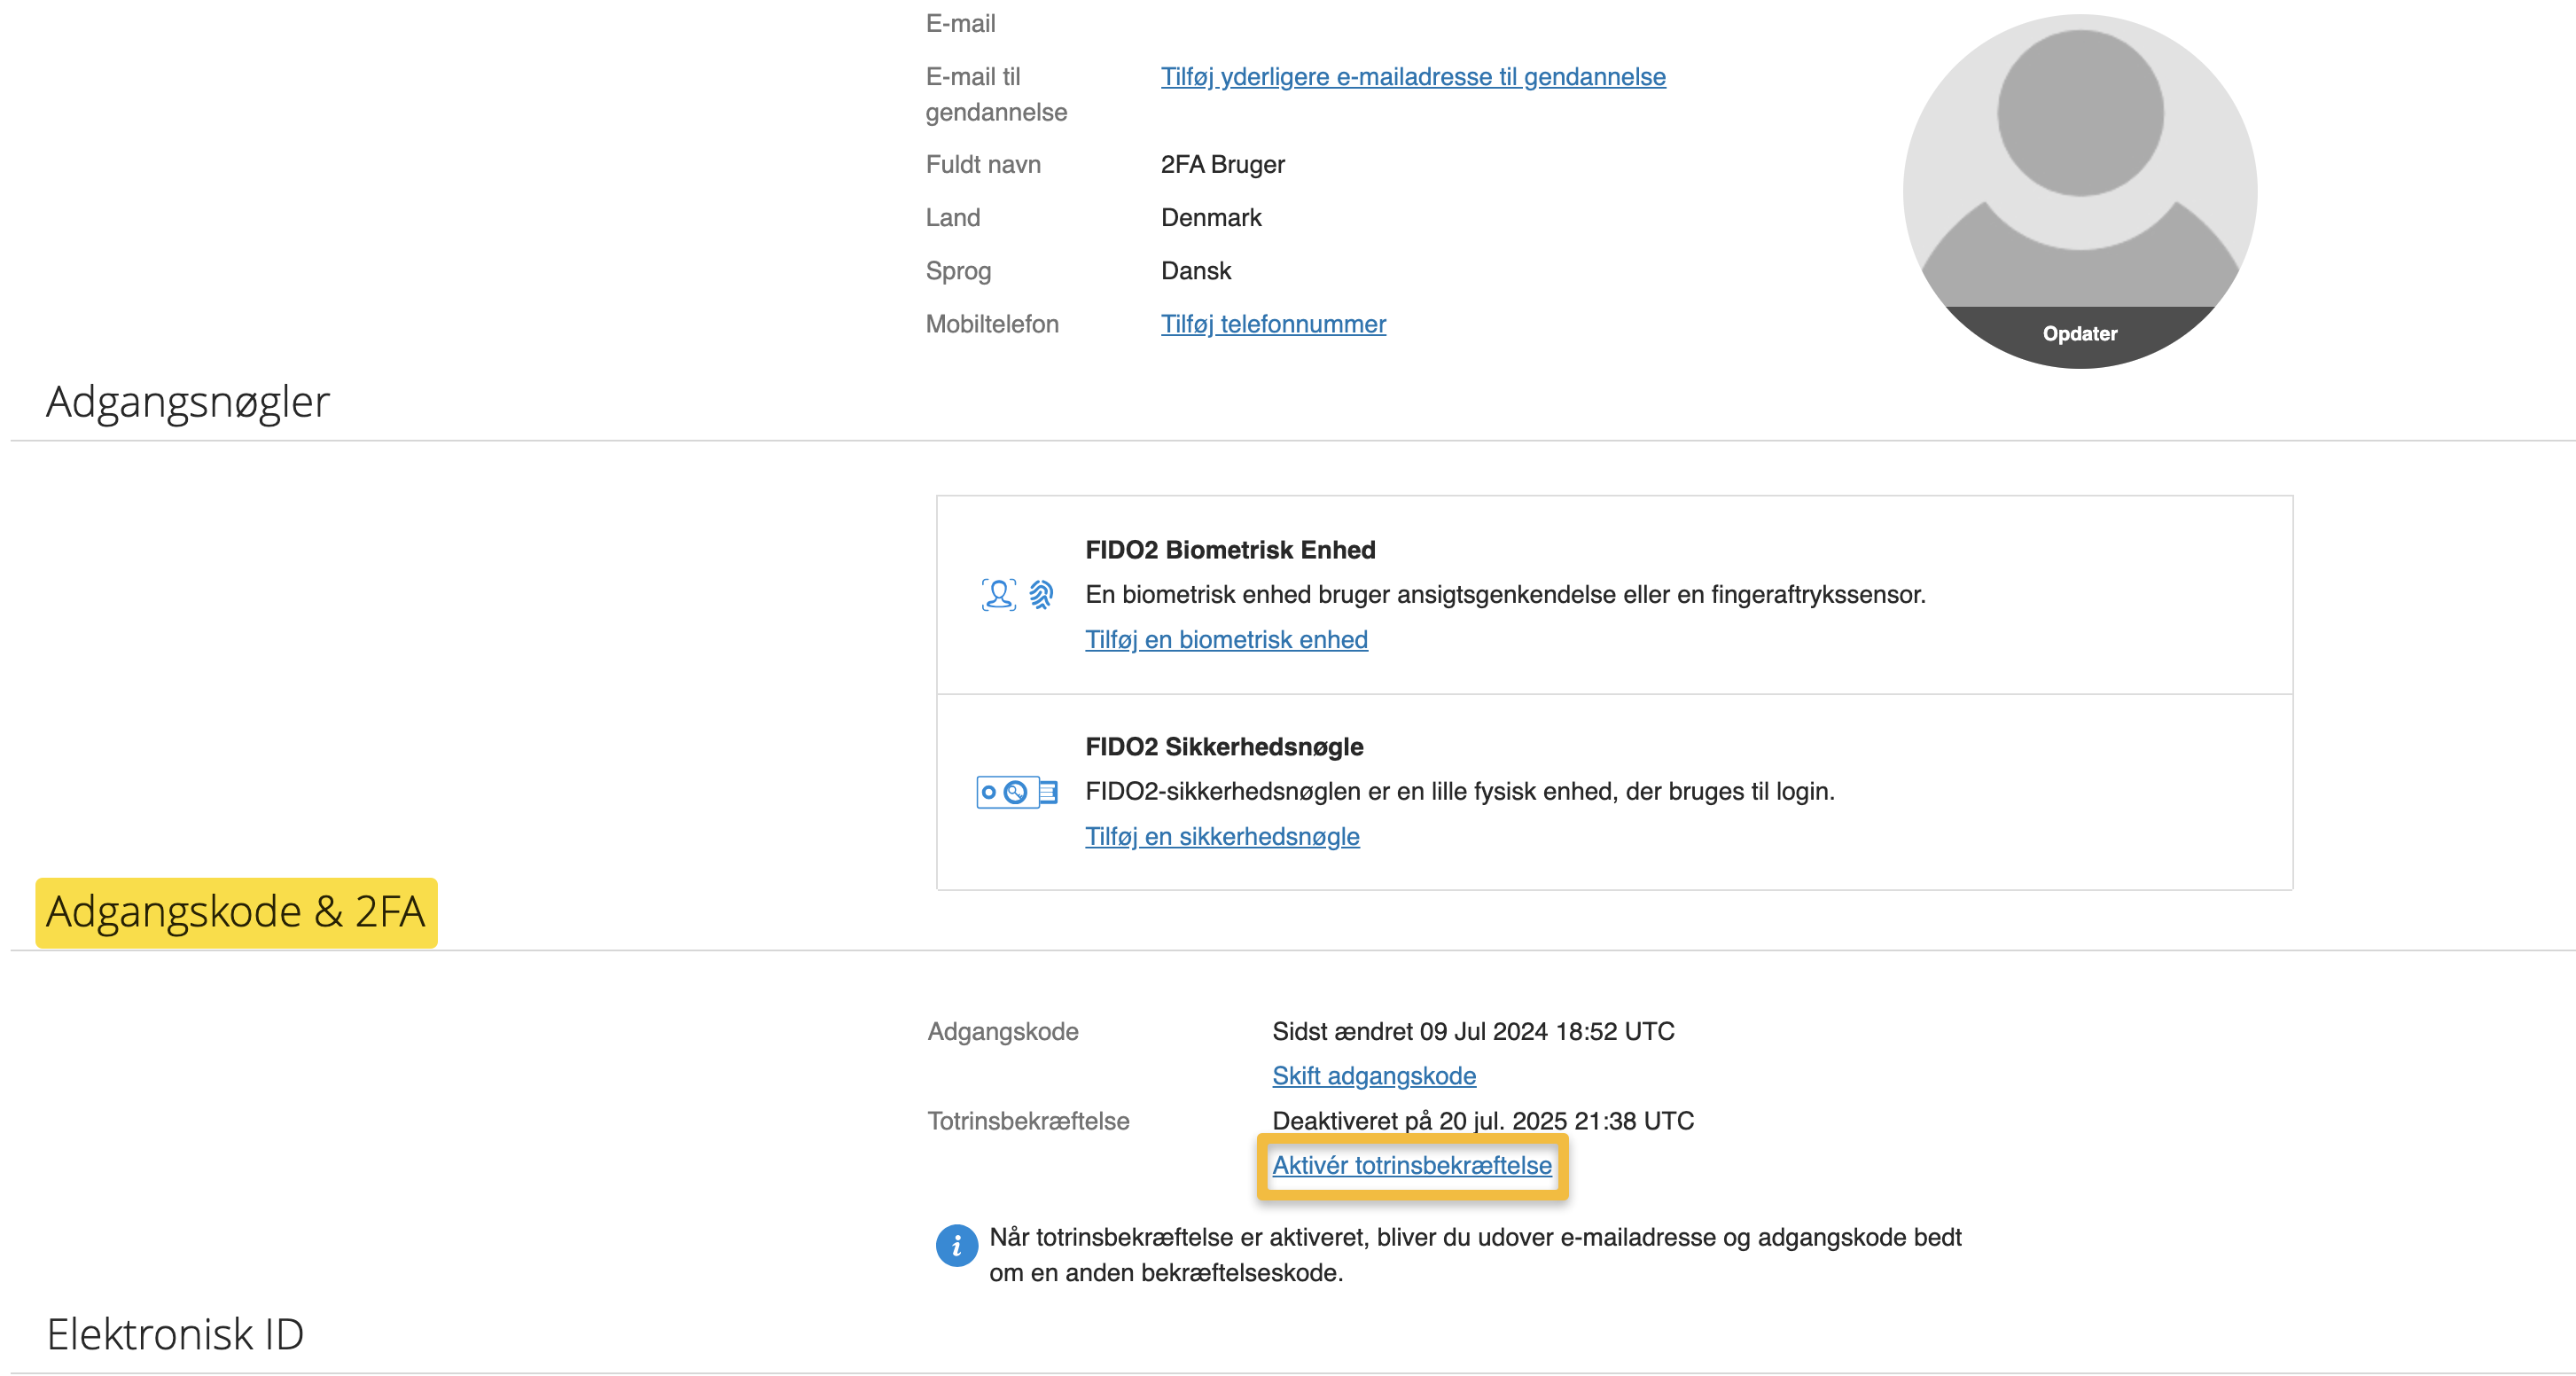Viewport: 2576px width, 1376px height.
Task: Click the Fuldt navn value 2FA Bruger
Action: pyautogui.click(x=1222, y=164)
